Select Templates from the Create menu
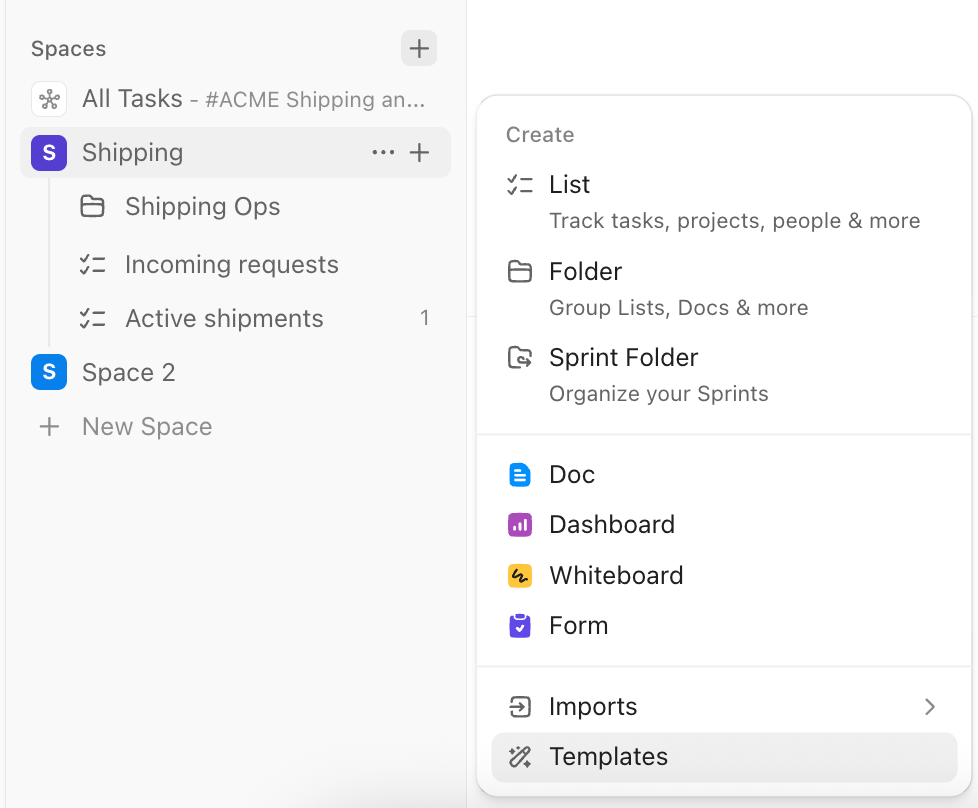978x808 pixels. point(609,757)
